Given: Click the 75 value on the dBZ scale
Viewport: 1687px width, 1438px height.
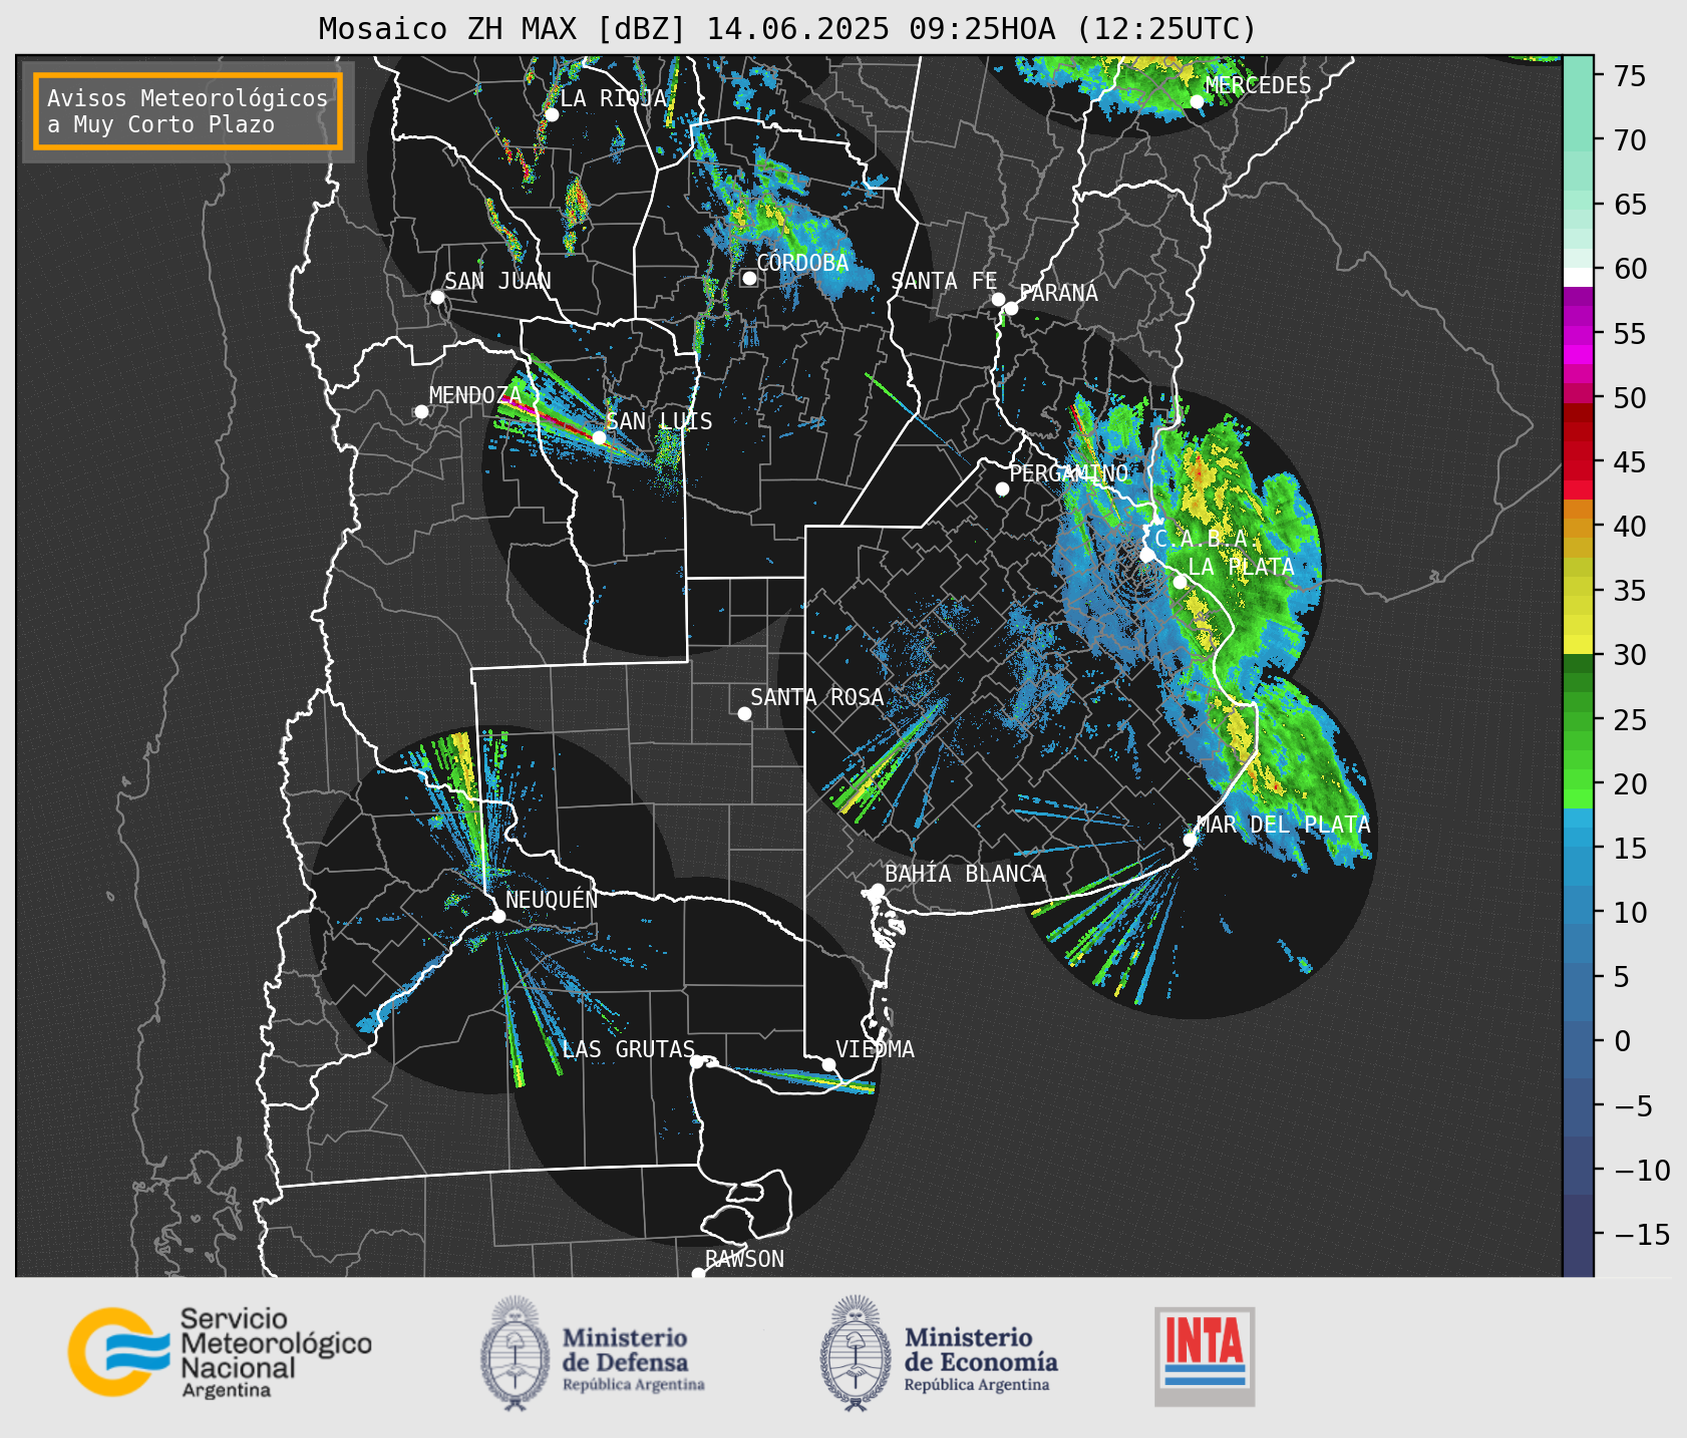Looking at the screenshot, I should coord(1629,75).
